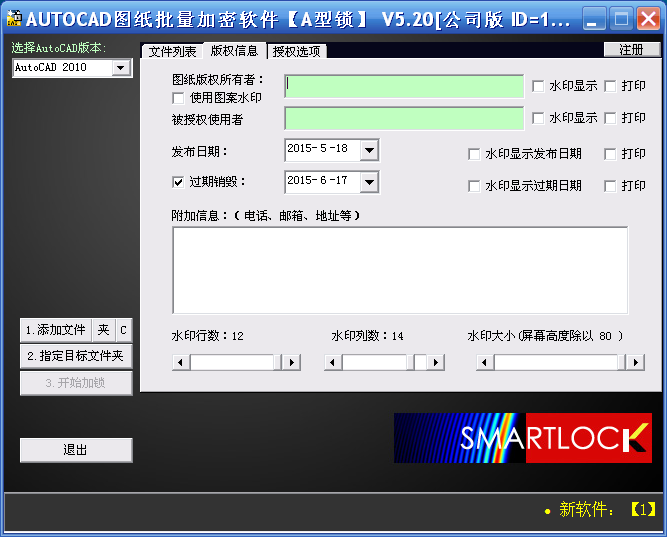Open the 过期销毁 date picker dropdown
Screen dimensions: 667x537
pyautogui.click(x=369, y=182)
